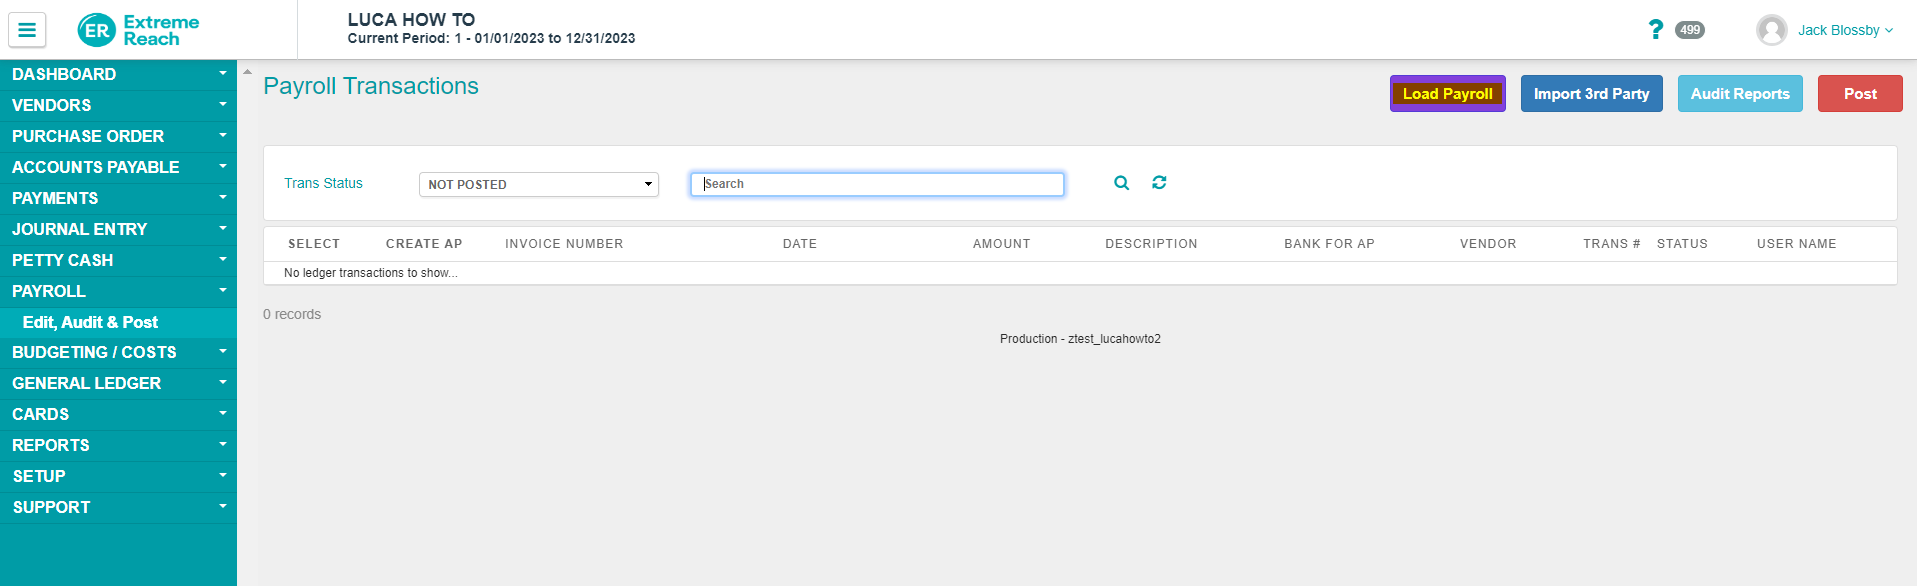Viewport: 1917px width, 586px height.
Task: Click the refresh icon beside search
Action: pos(1159,183)
